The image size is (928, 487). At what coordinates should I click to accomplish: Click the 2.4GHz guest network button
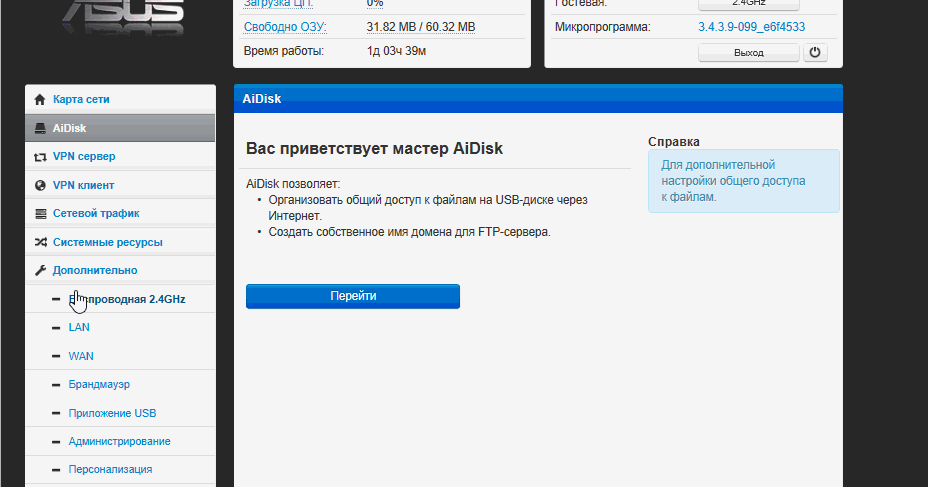[x=749, y=4]
